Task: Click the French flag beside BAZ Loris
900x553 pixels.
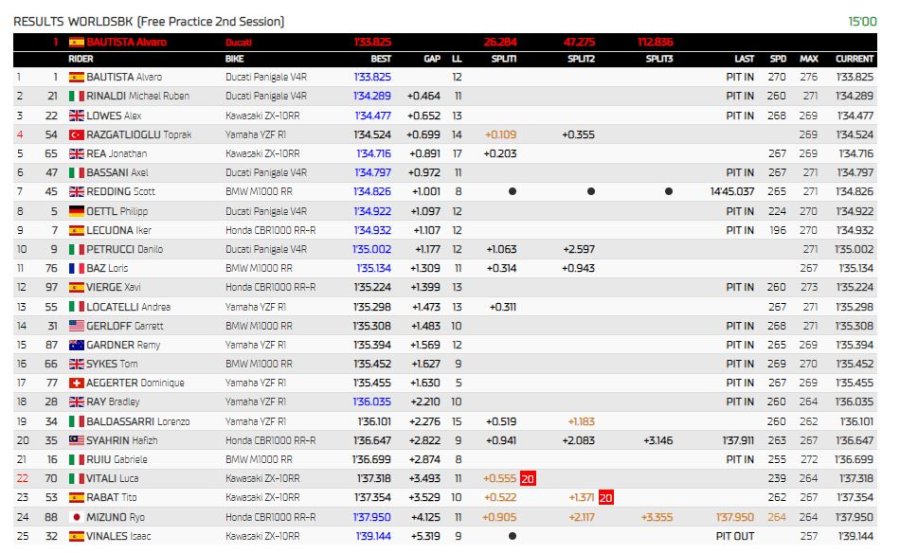Action: 76,268
